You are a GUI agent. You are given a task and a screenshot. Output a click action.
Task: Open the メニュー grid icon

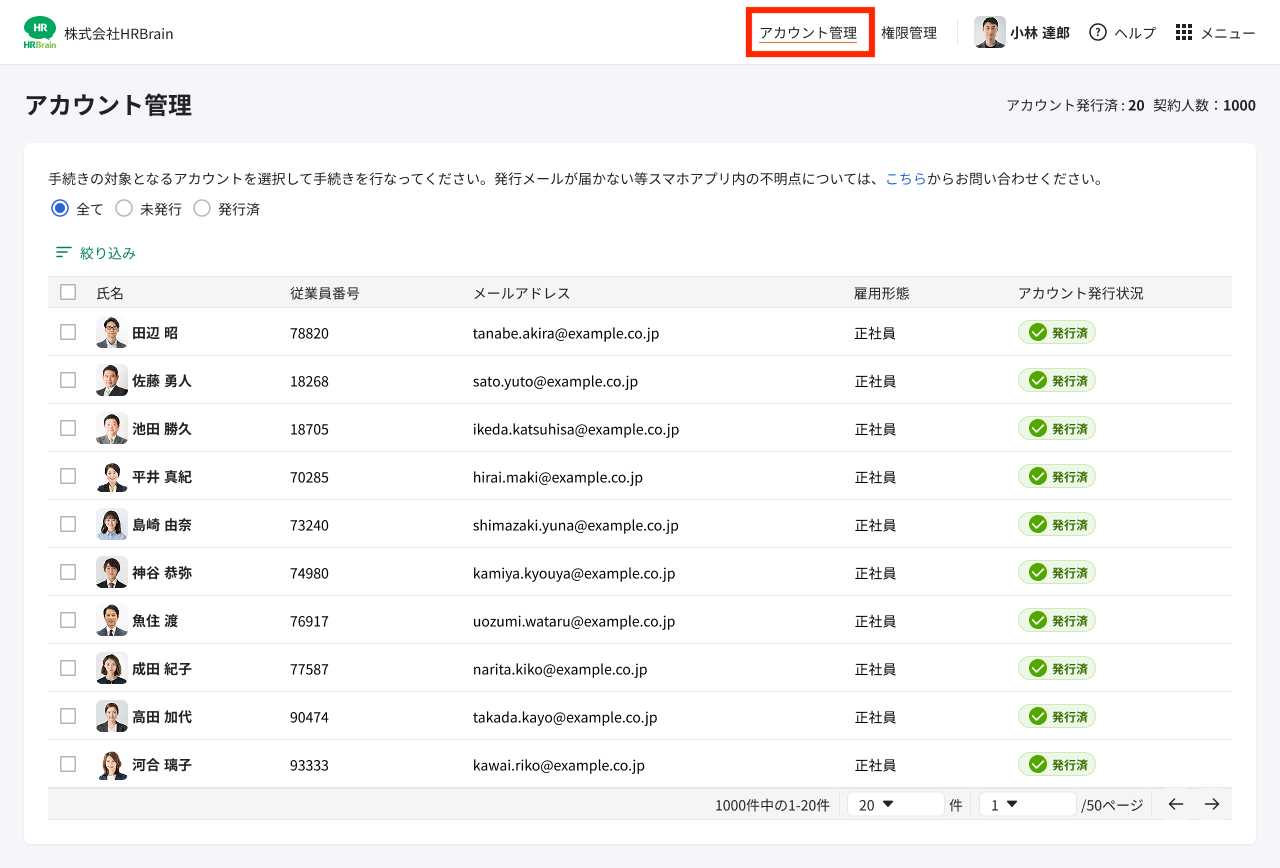pos(1183,32)
